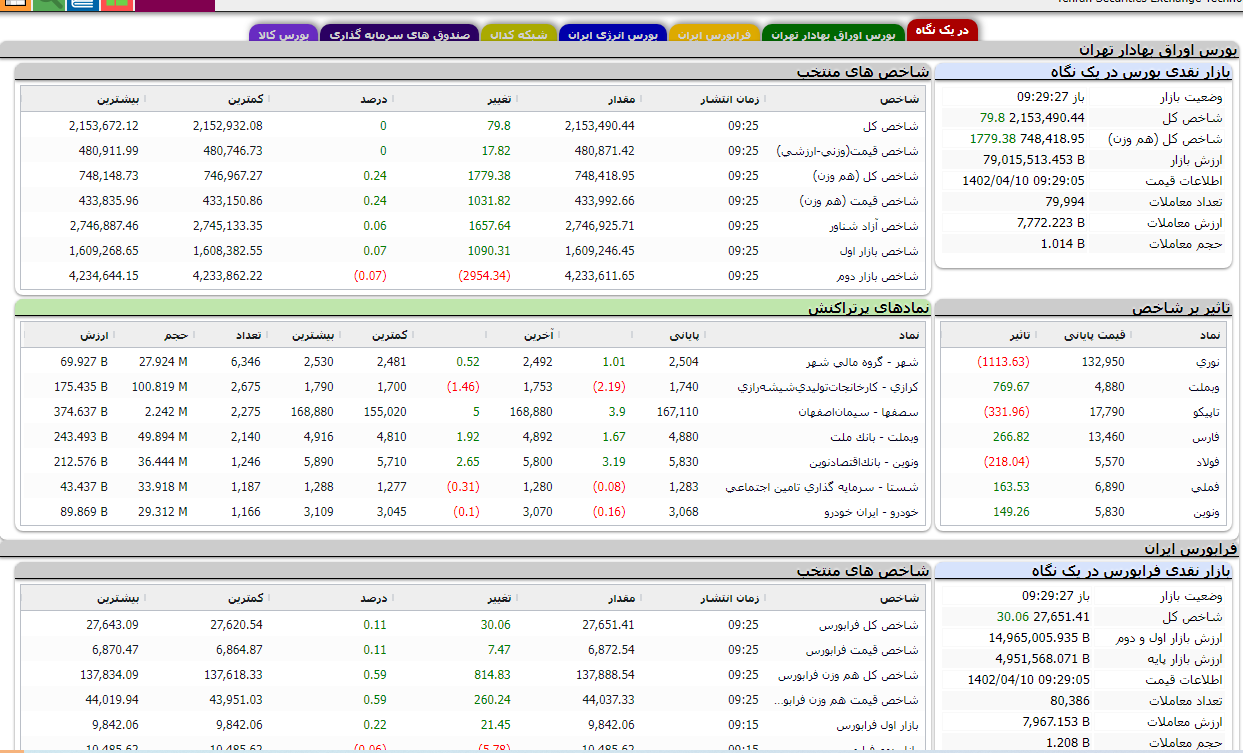Open symbol ونوين in index impact table
The height and width of the screenshot is (753, 1243).
tap(1206, 512)
